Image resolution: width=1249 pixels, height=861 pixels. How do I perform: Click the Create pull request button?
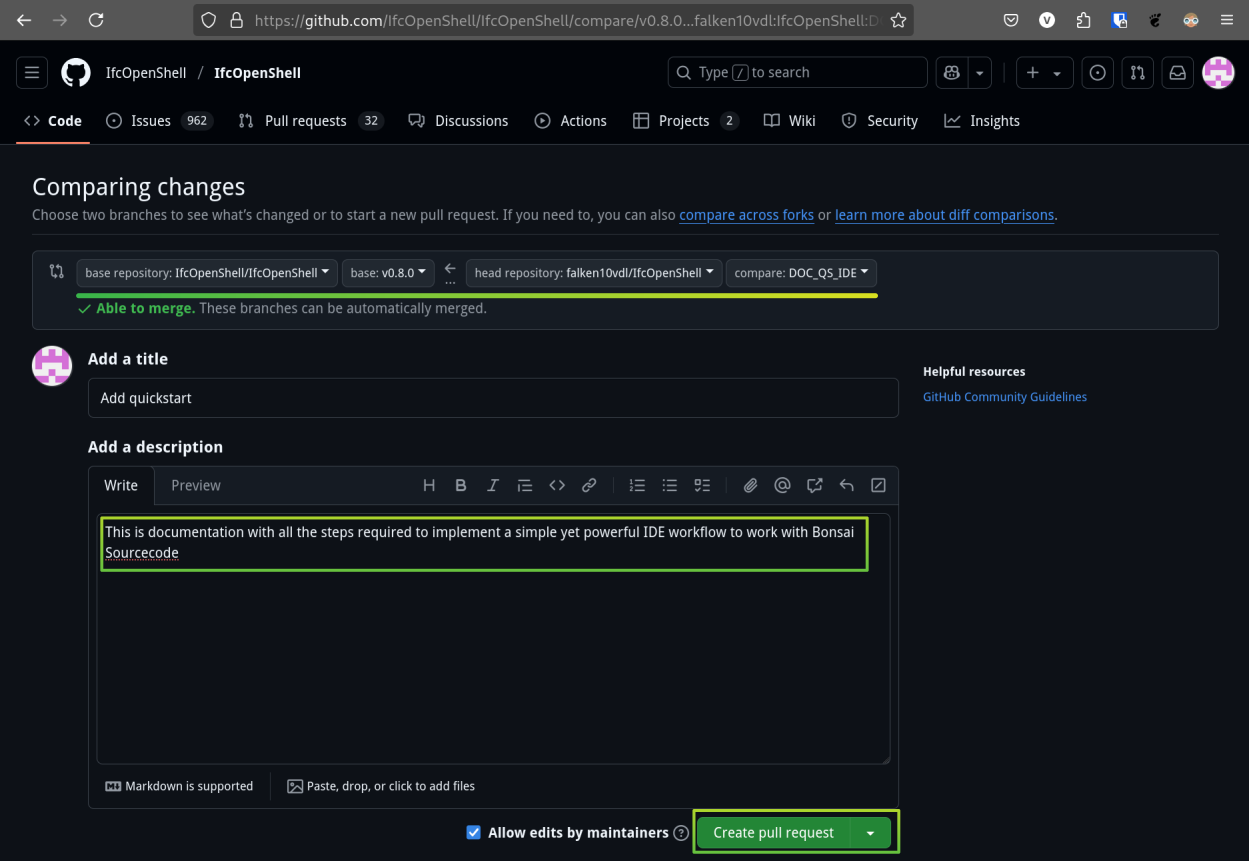773,833
